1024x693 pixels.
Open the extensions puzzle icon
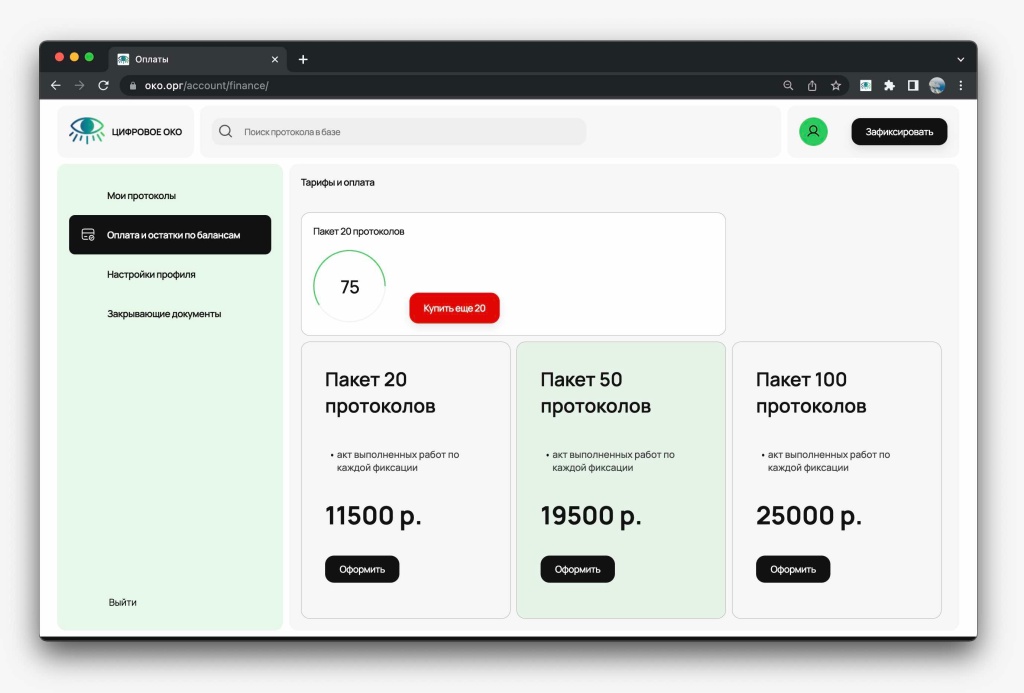889,86
